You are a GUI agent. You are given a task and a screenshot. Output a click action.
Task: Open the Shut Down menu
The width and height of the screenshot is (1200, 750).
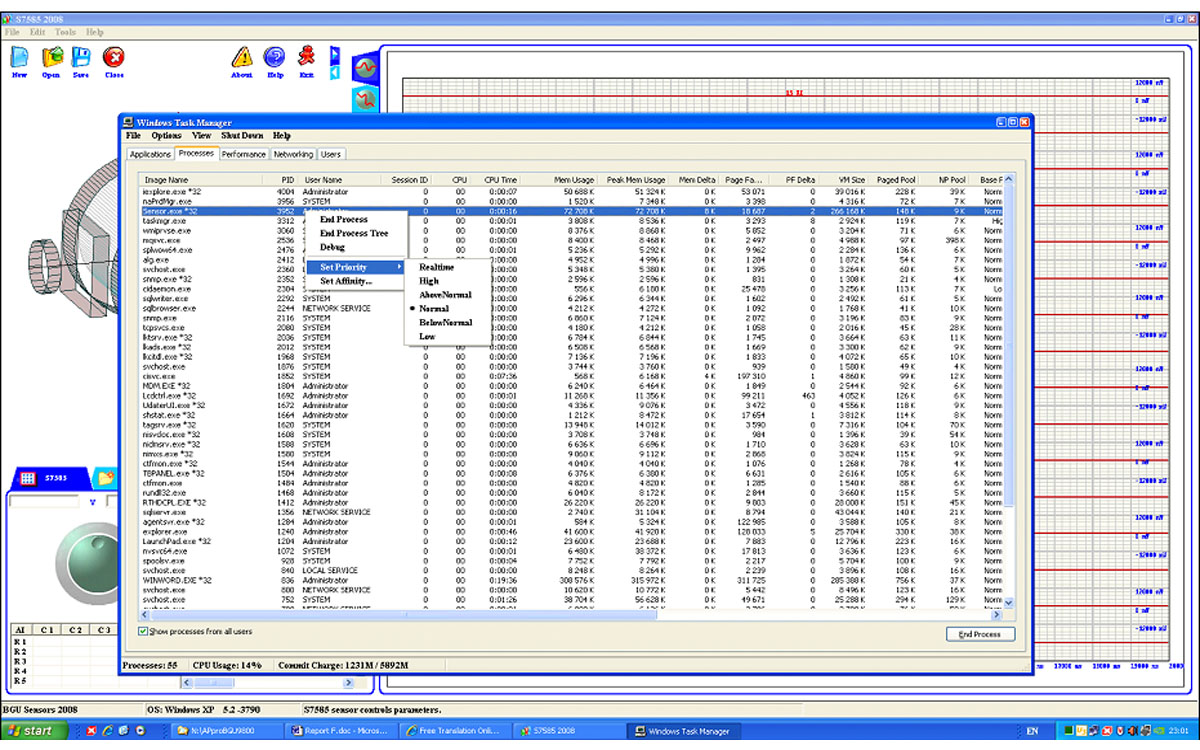(x=242, y=136)
